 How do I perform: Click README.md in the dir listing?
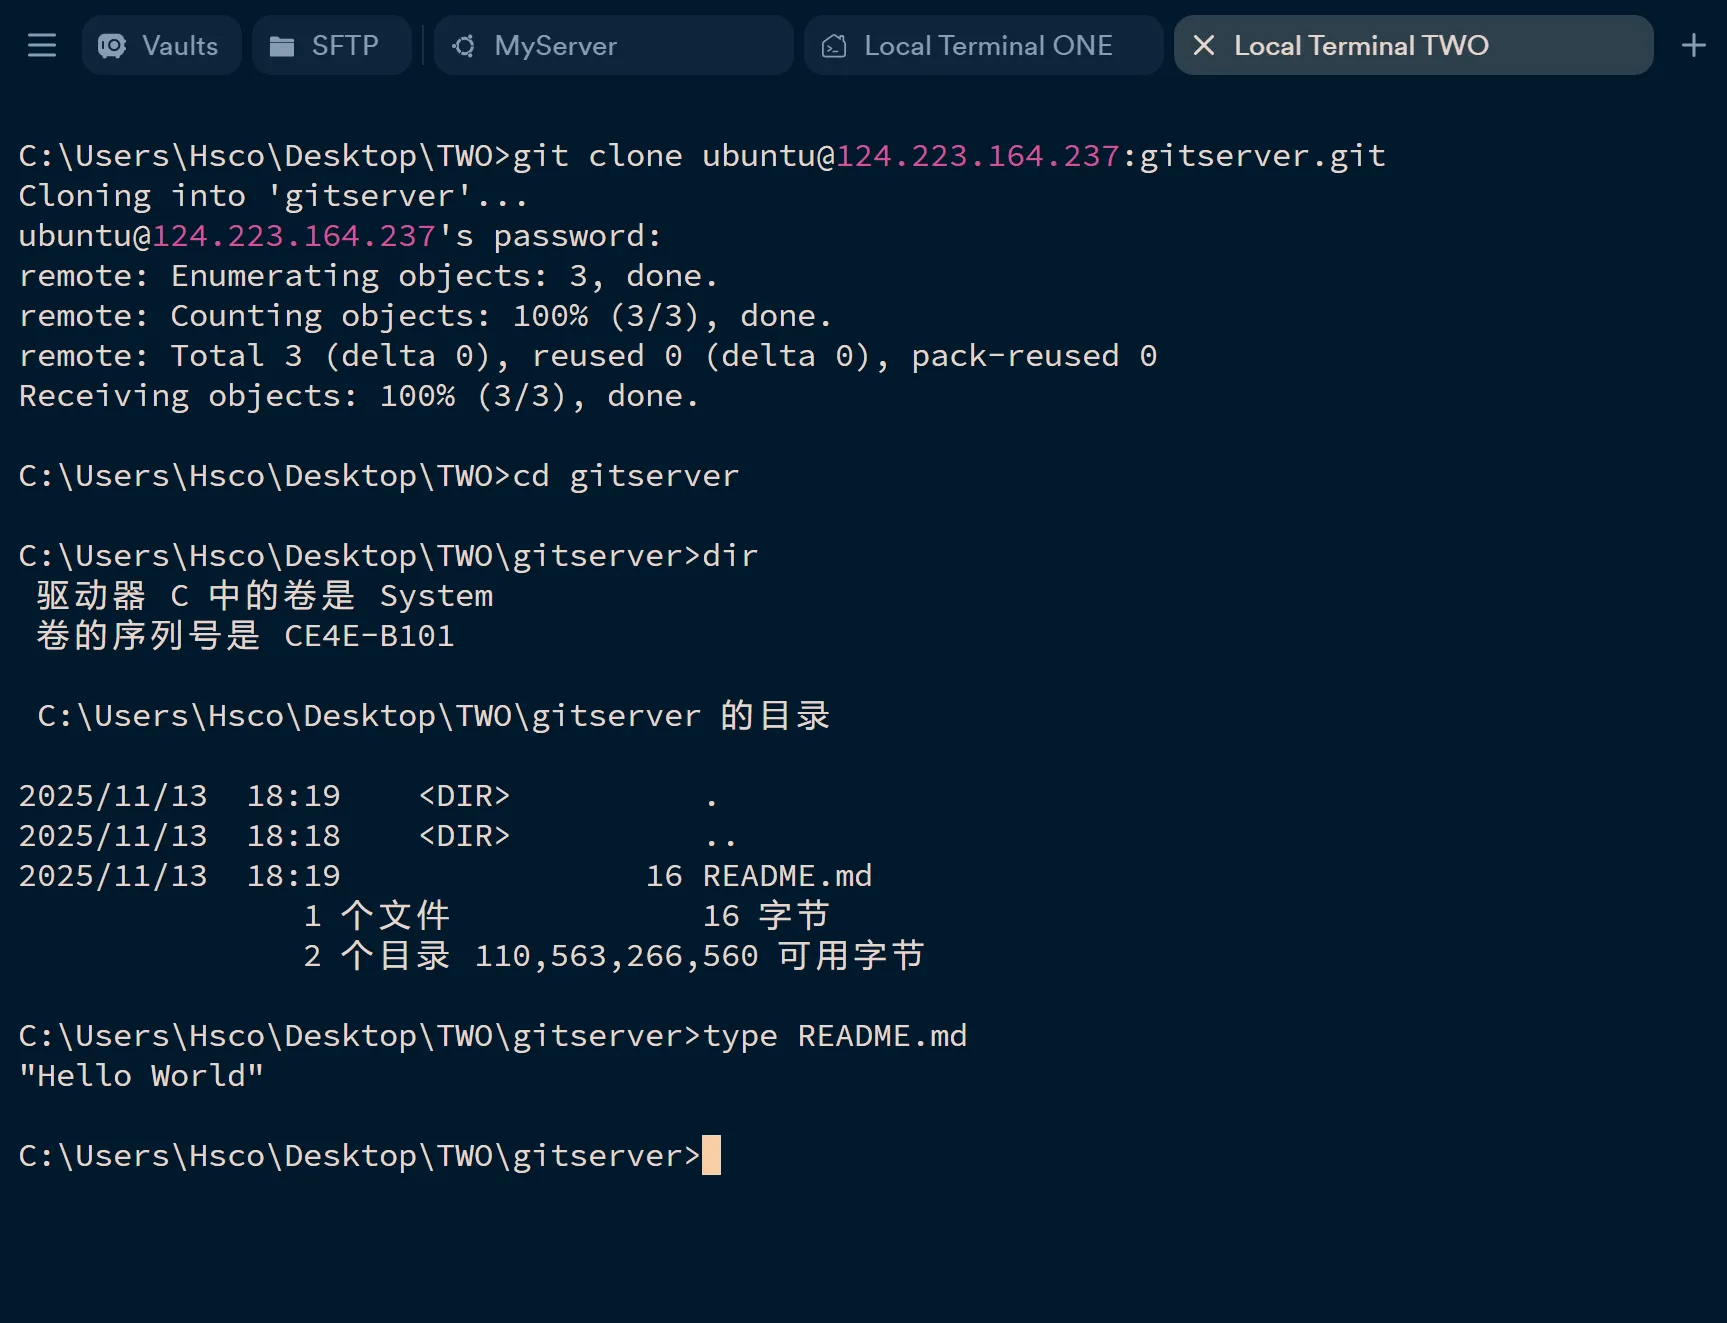[x=787, y=876]
